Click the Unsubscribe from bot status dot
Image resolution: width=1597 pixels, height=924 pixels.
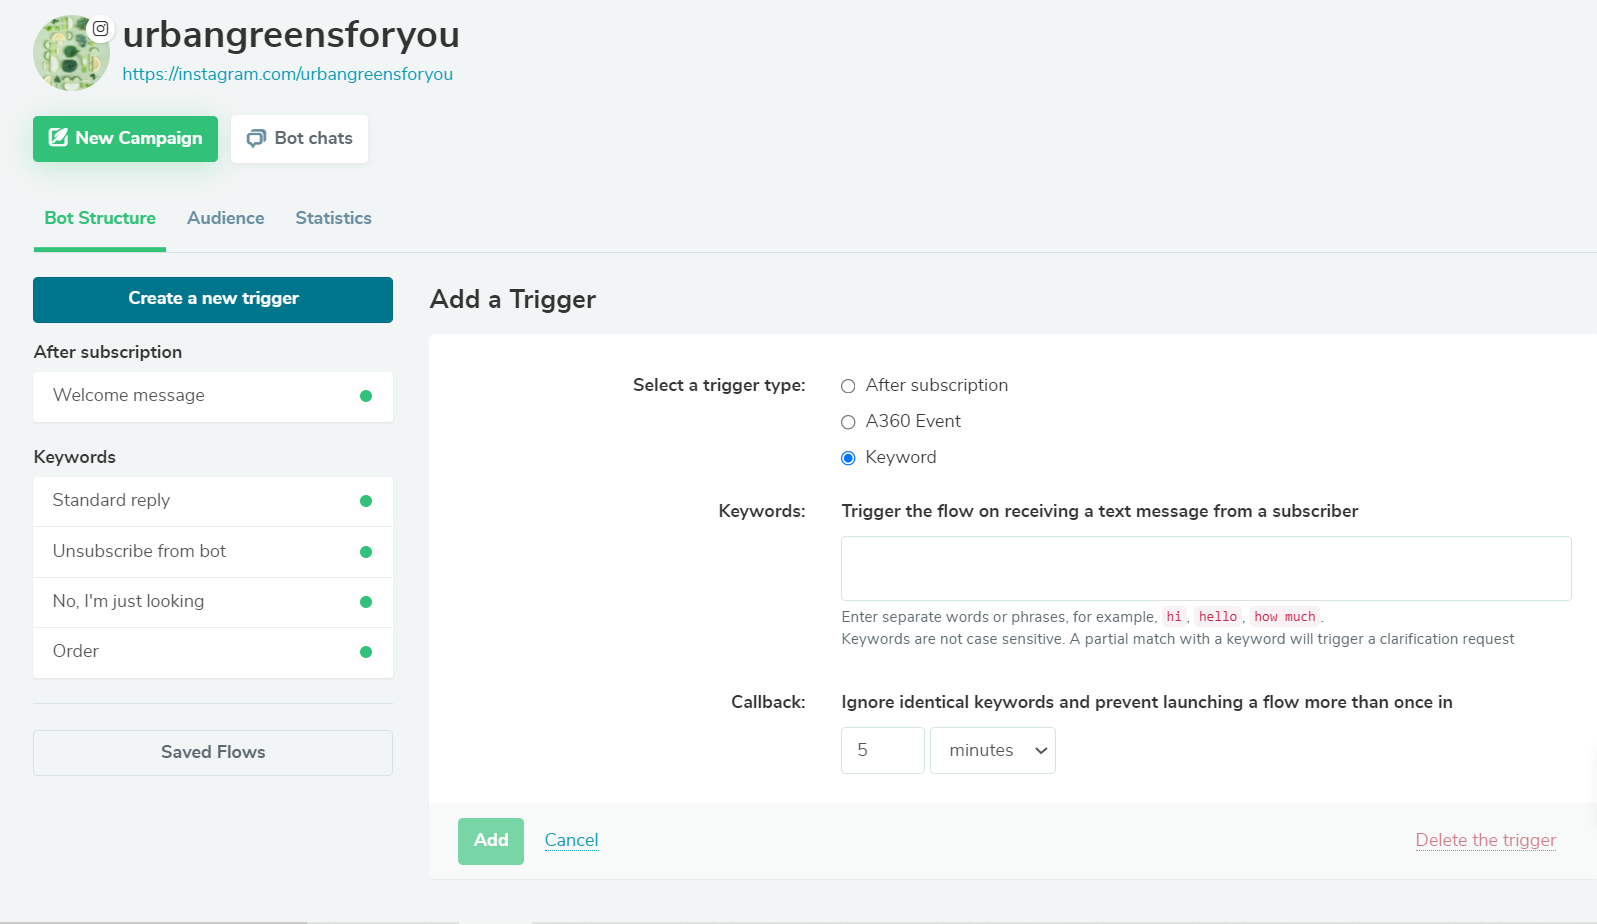366,552
